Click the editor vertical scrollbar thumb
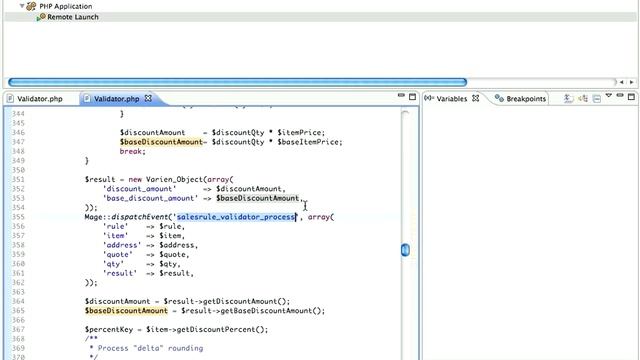 click(405, 250)
